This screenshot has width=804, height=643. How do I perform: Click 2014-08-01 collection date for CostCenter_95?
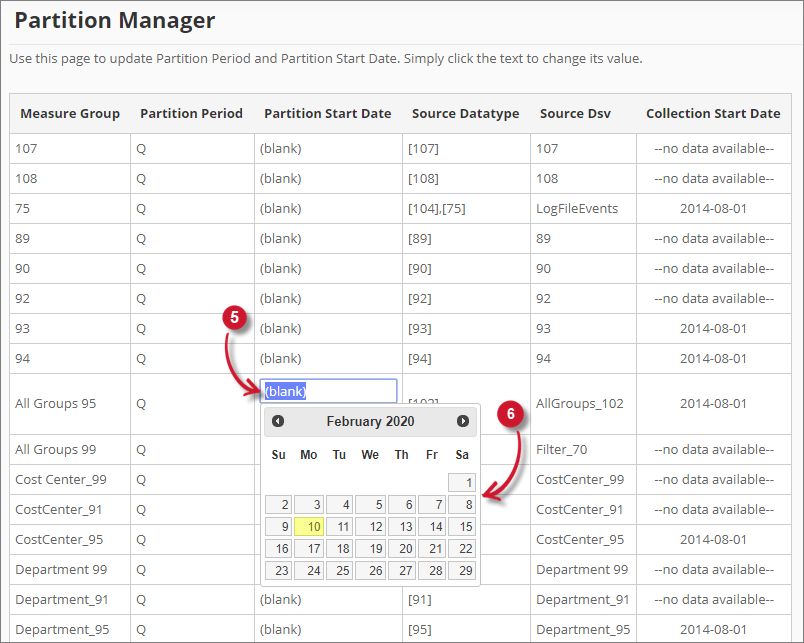[713, 539]
